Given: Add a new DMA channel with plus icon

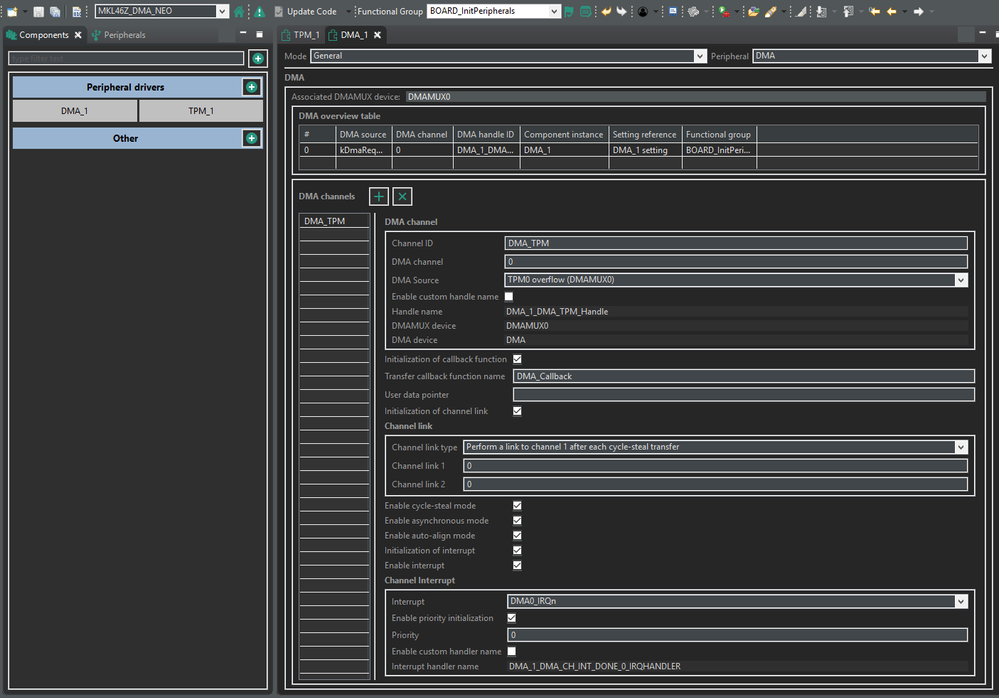Looking at the screenshot, I should click(x=379, y=197).
